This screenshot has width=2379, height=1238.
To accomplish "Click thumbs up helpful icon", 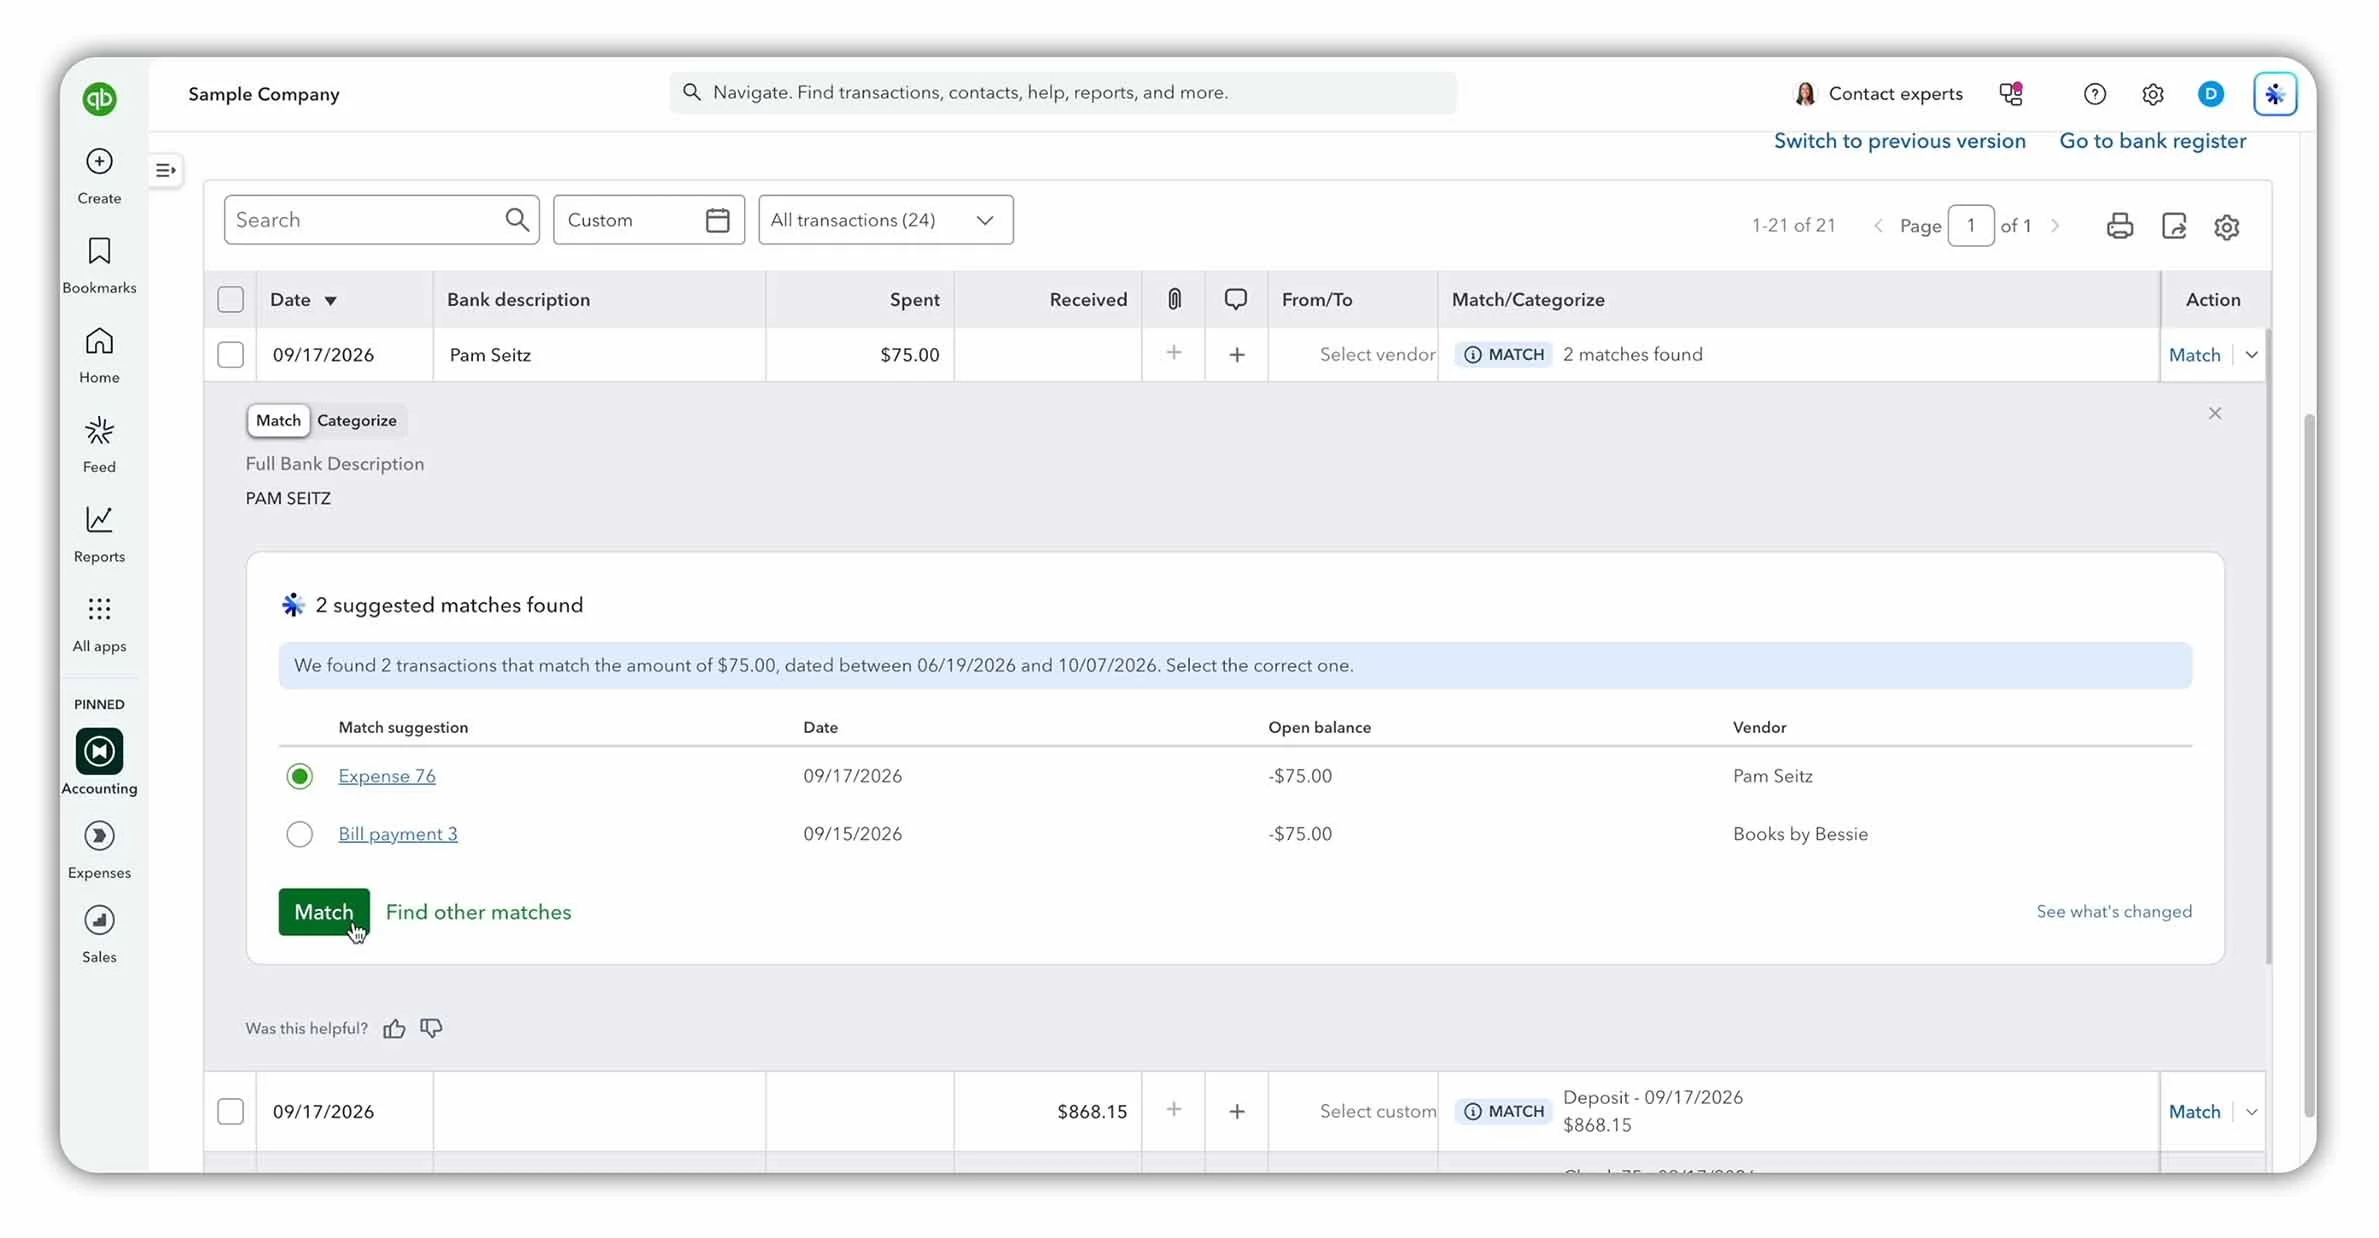I will click(394, 1028).
